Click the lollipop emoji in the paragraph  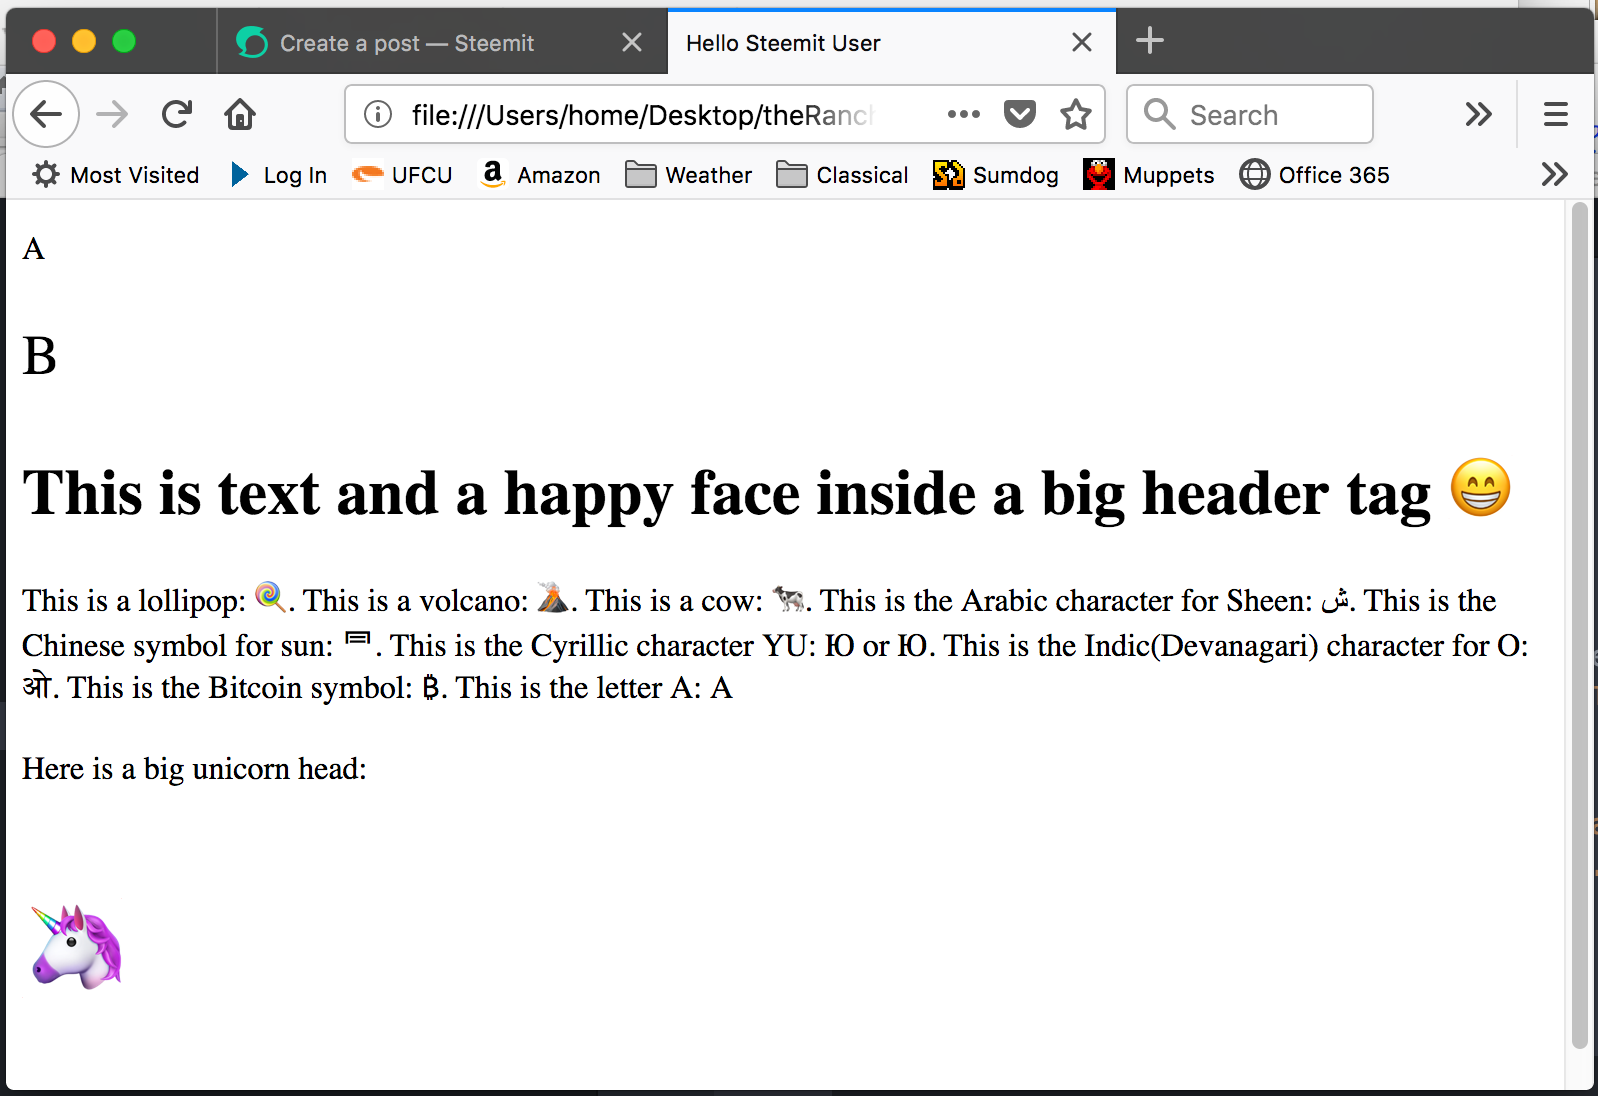pos(270,597)
